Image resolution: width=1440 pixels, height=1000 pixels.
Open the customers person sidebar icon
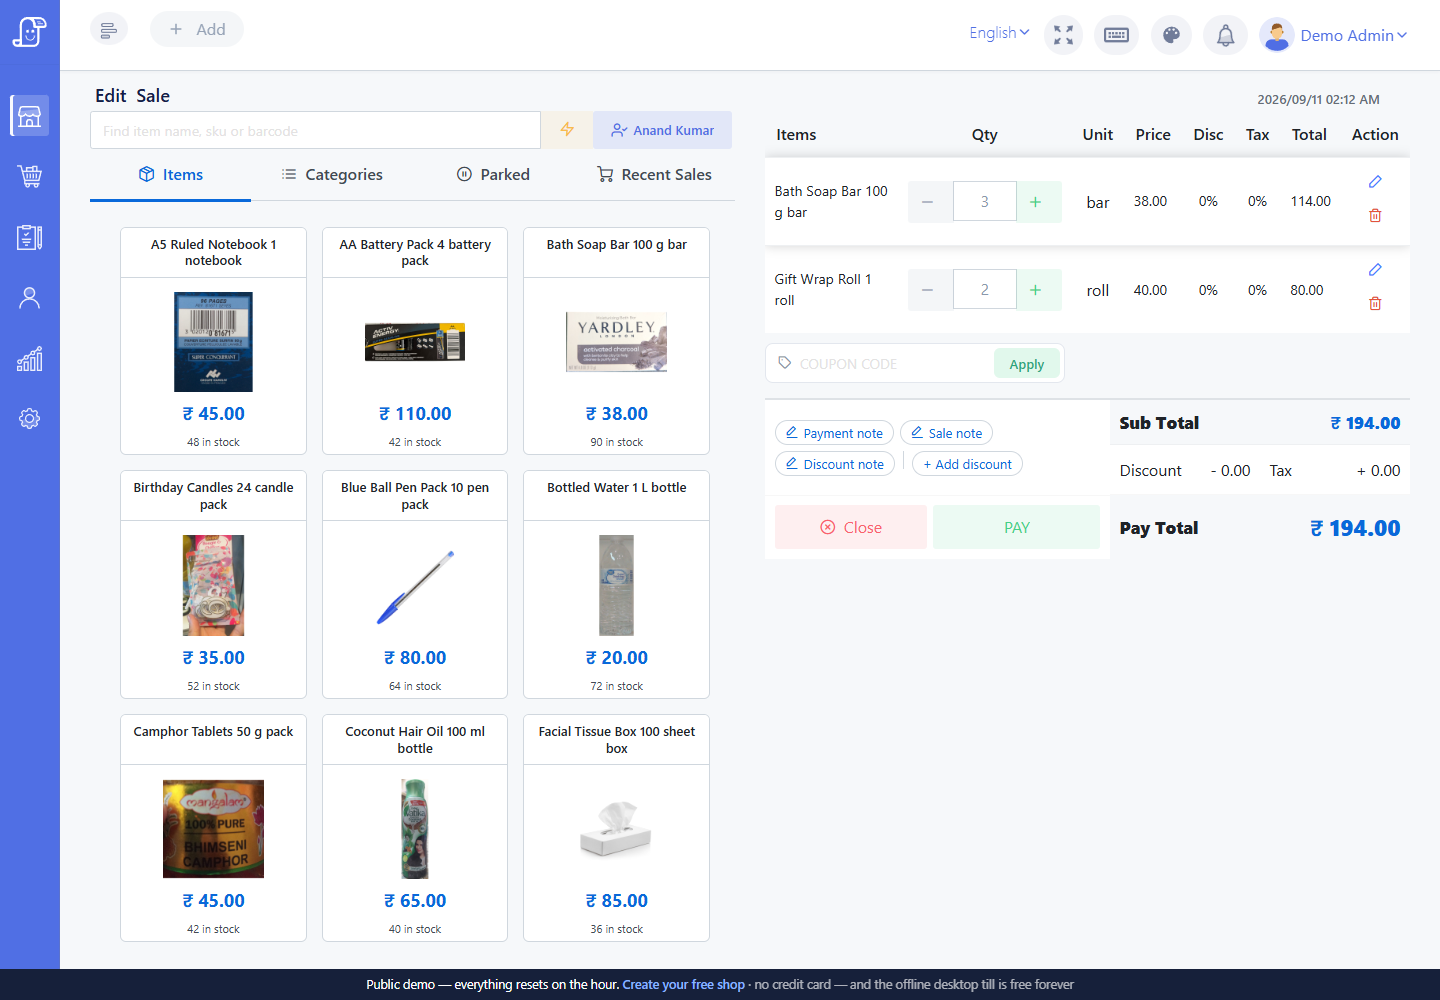(29, 298)
